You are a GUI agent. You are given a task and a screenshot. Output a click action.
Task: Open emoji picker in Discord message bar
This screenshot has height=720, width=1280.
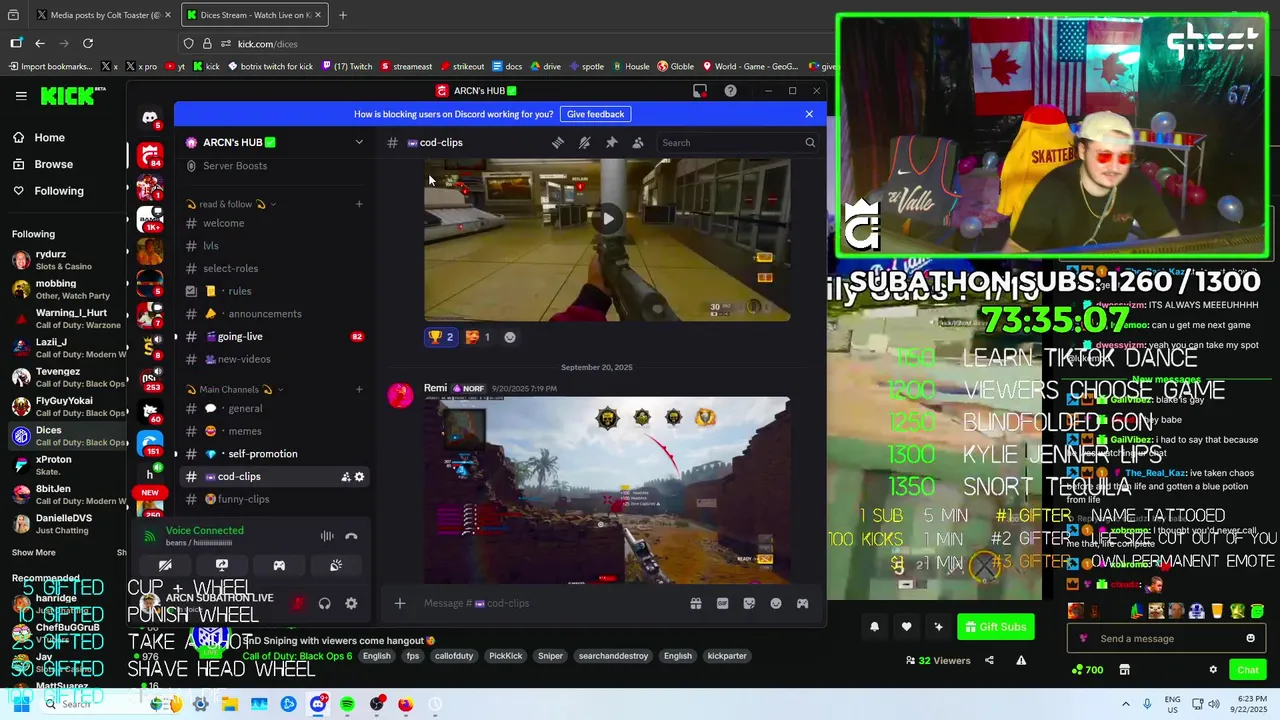pyautogui.click(x=776, y=603)
